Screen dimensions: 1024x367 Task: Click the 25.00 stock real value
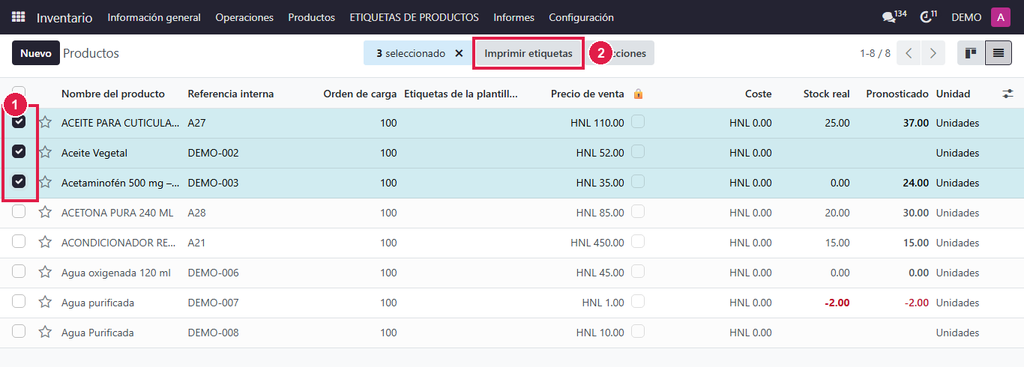(837, 123)
